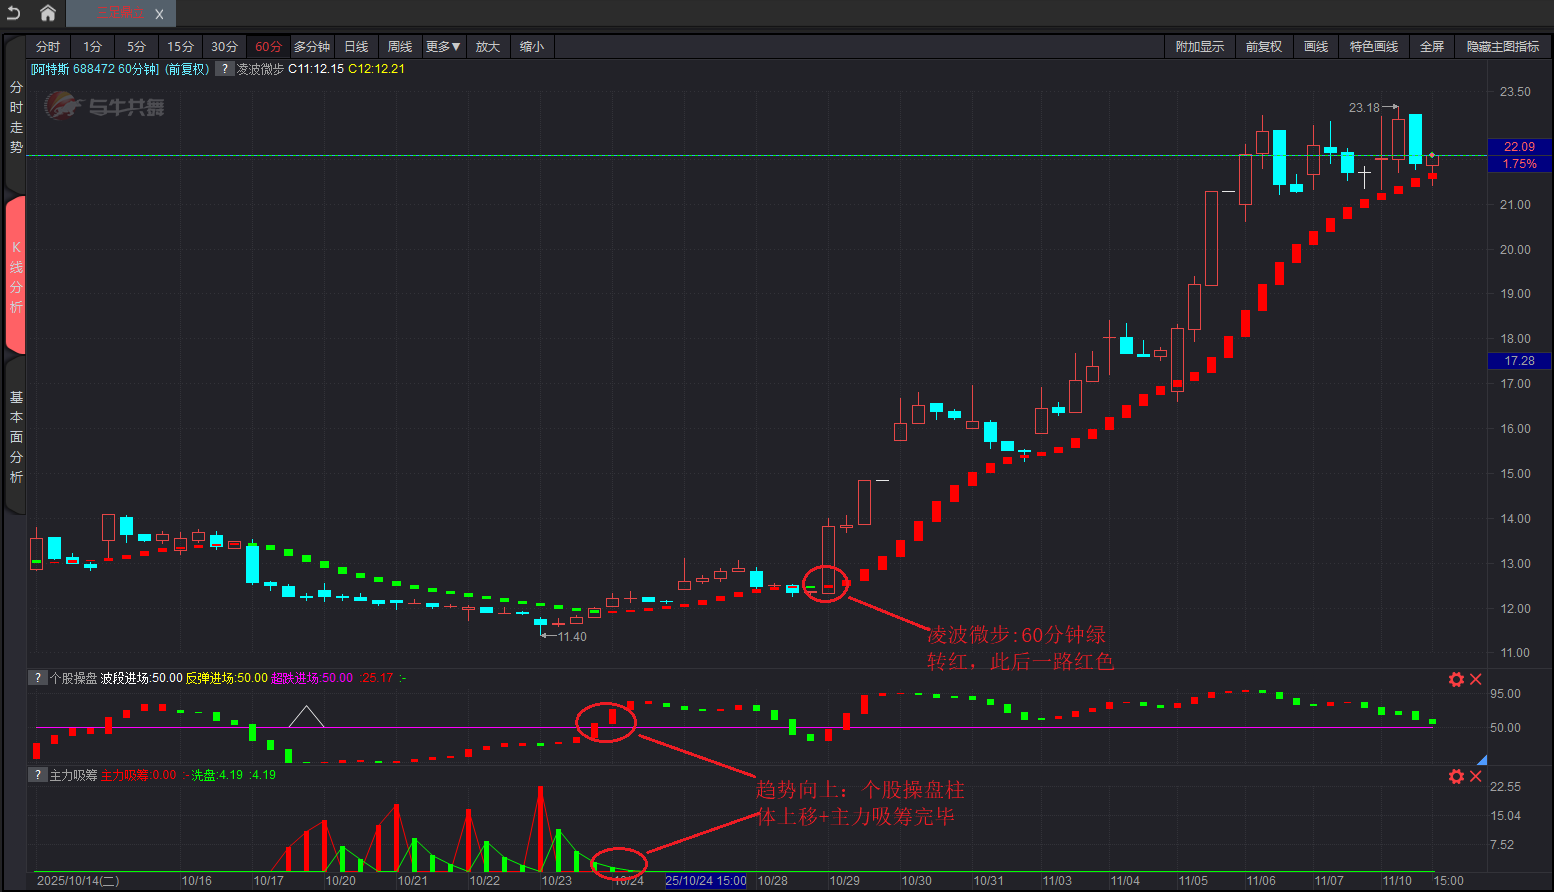Open settings gear of 主力吸筹 panel
Viewport: 1554px width, 892px height.
click(1456, 777)
